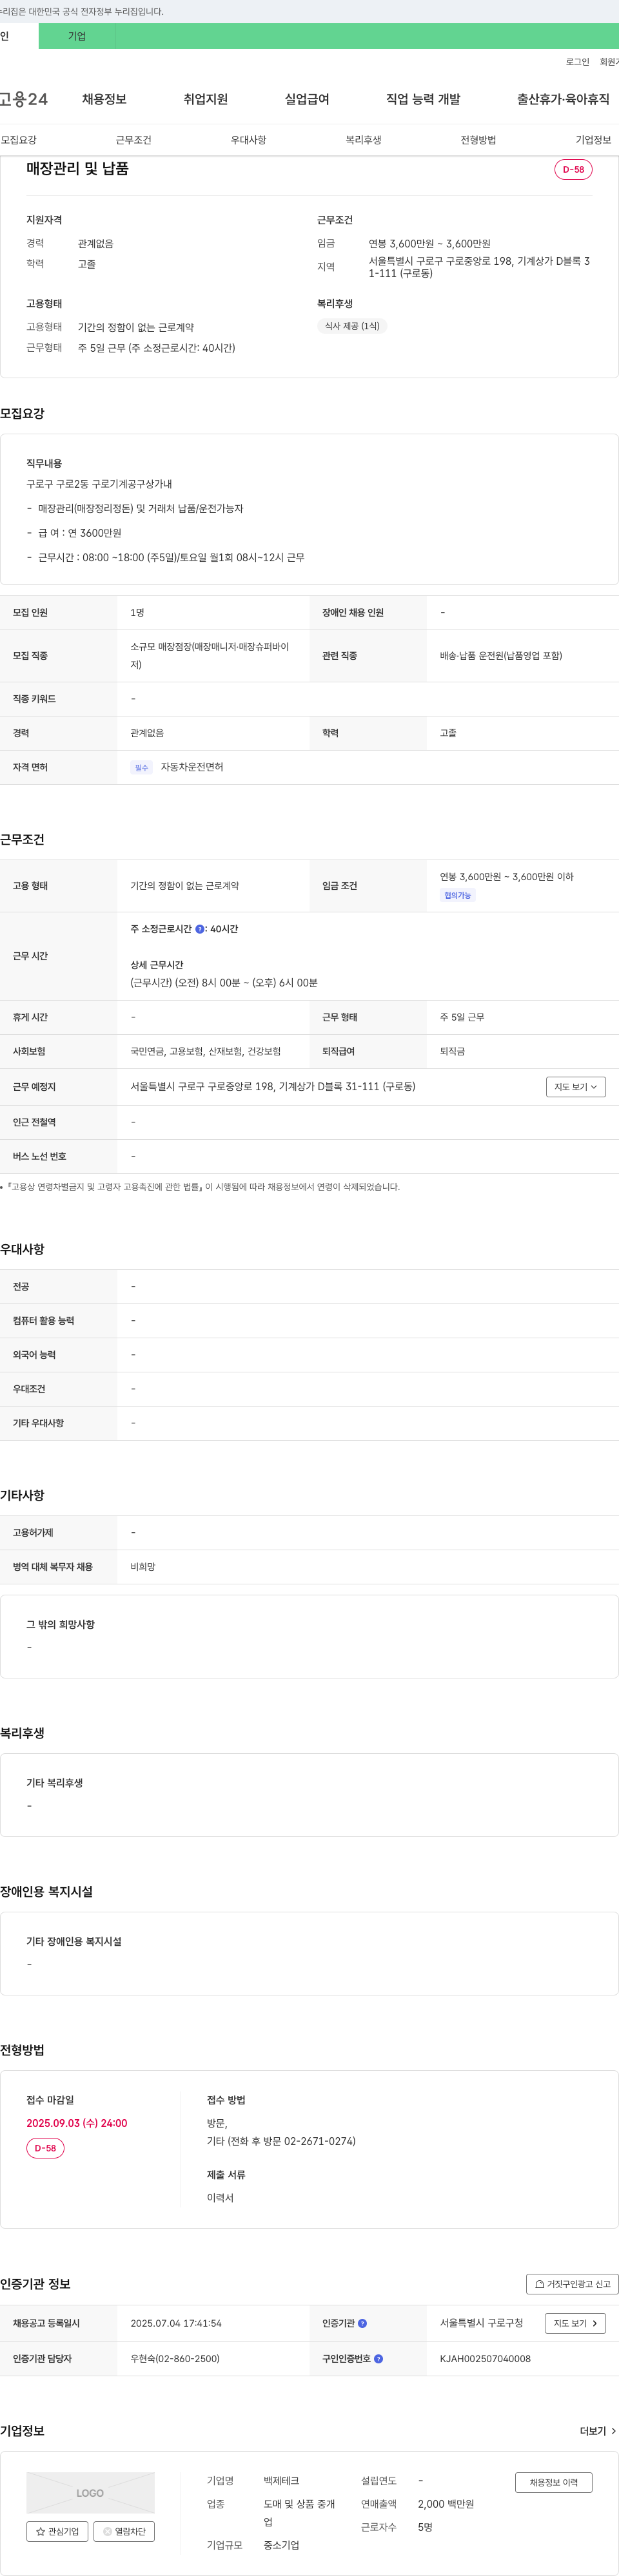Viewport: 619px width, 2576px height.
Task: Click the 로그인 link
Action: point(577,62)
